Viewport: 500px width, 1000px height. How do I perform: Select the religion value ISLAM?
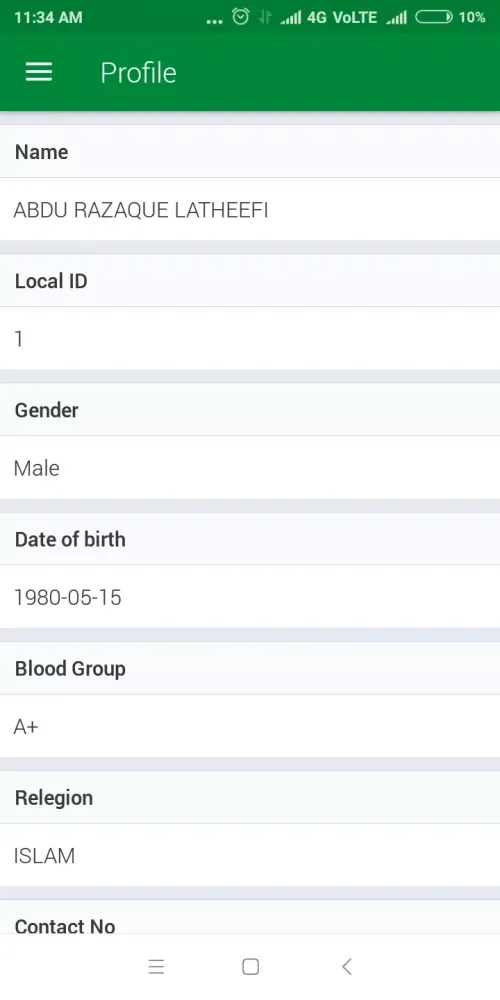click(44, 856)
